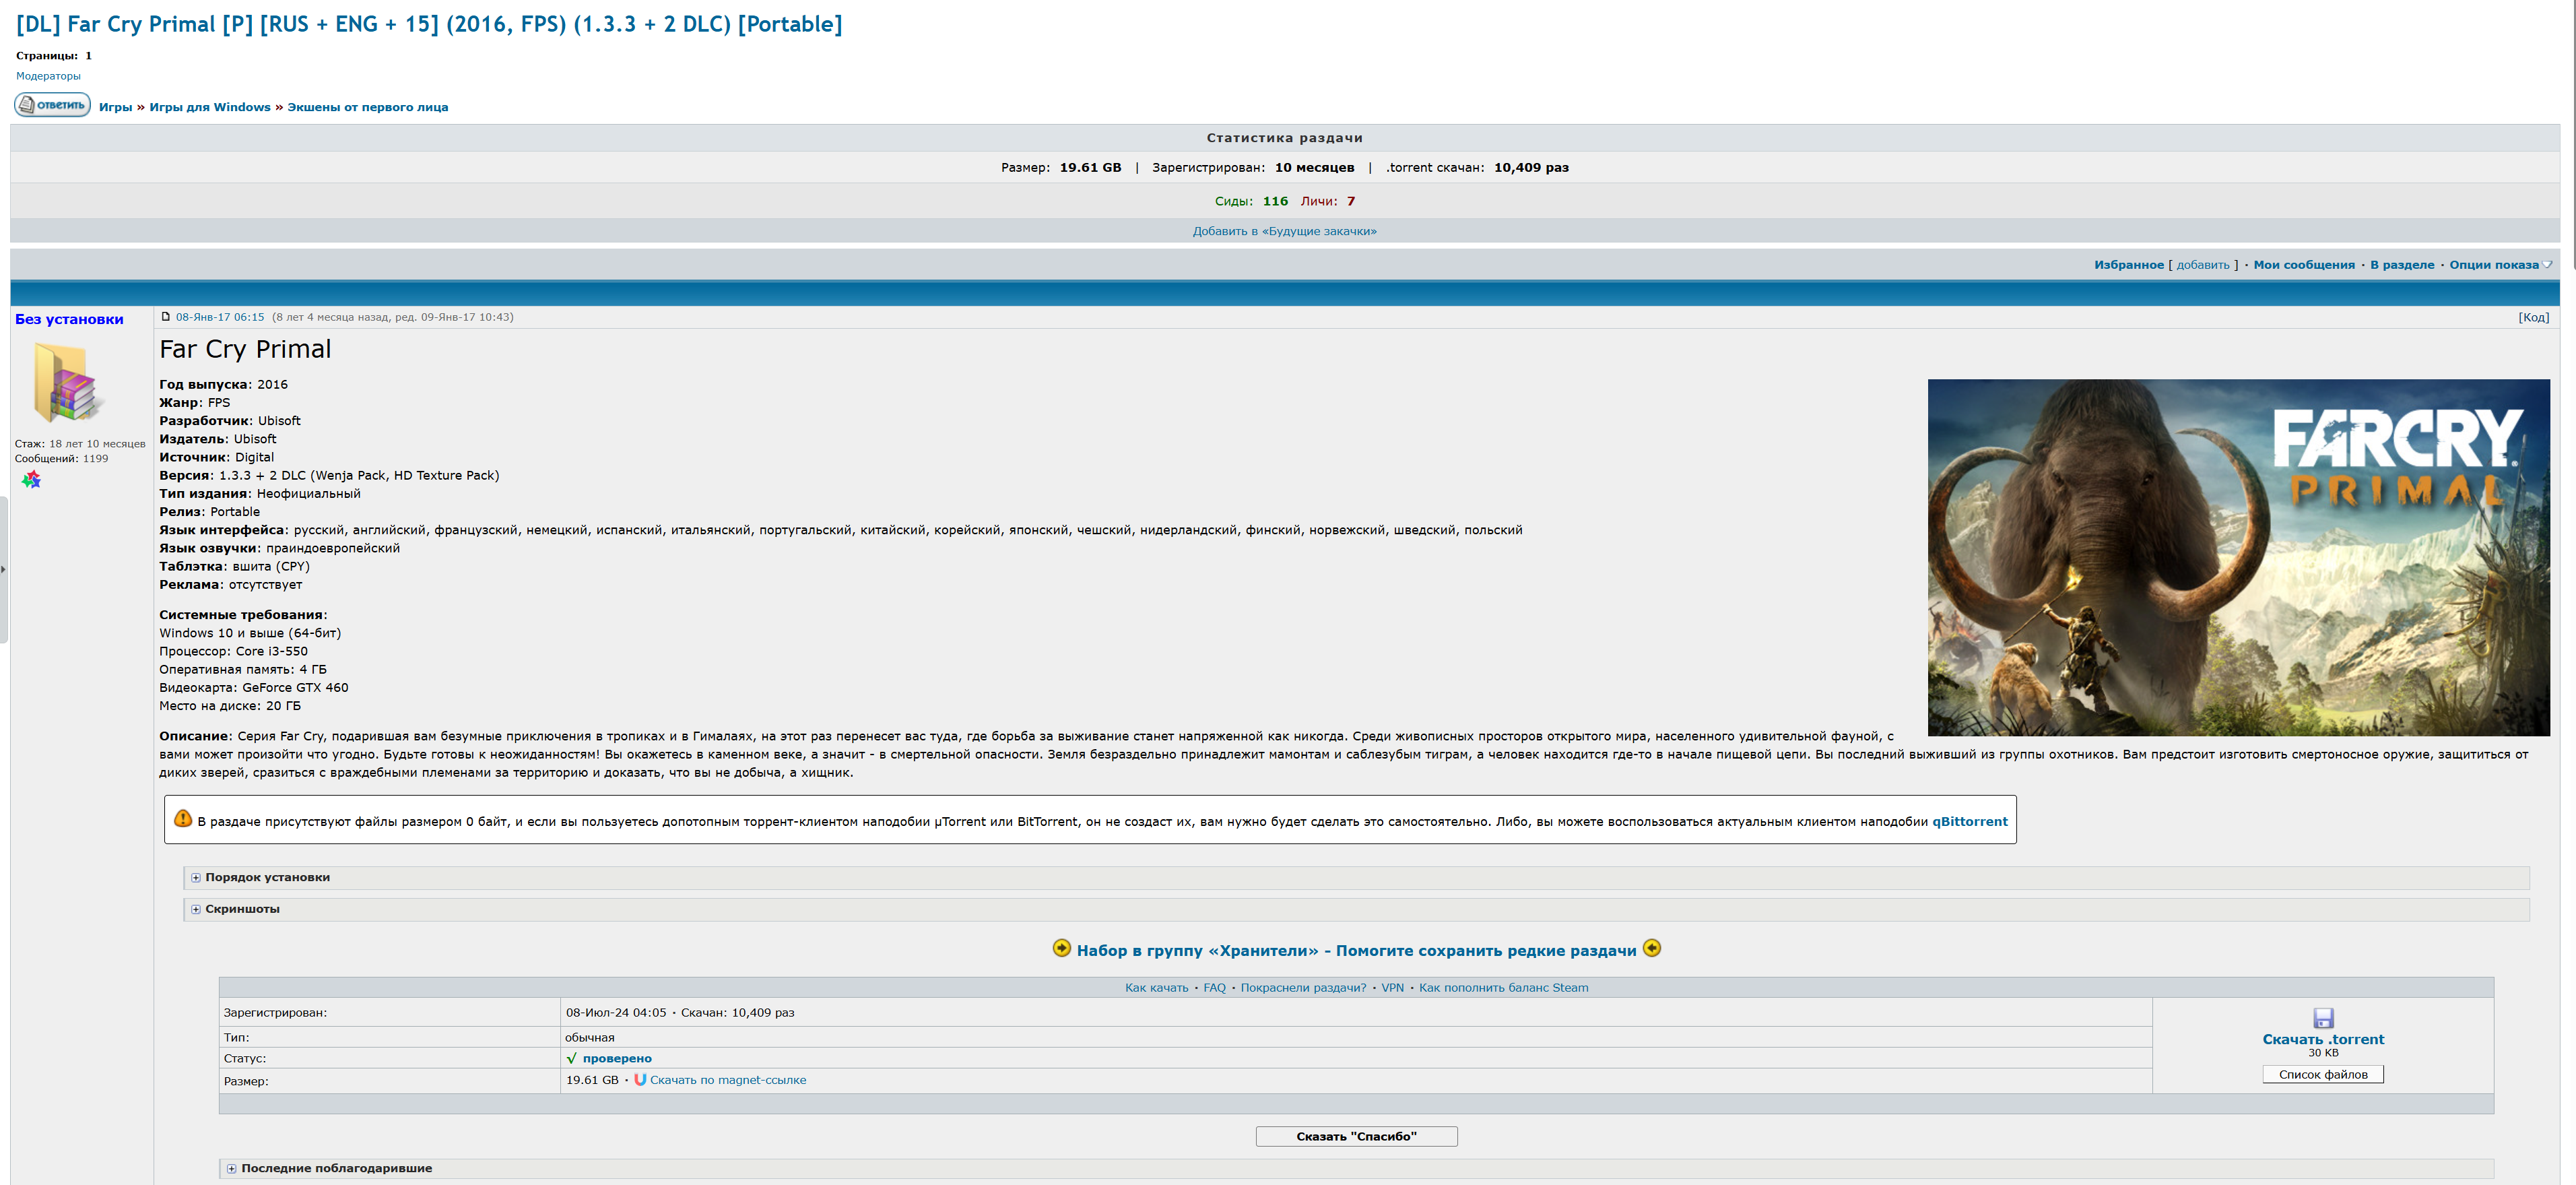Image resolution: width=2576 pixels, height=1185 pixels.
Task: Open the Far Cry Primal cover image
Action: click(2238, 557)
